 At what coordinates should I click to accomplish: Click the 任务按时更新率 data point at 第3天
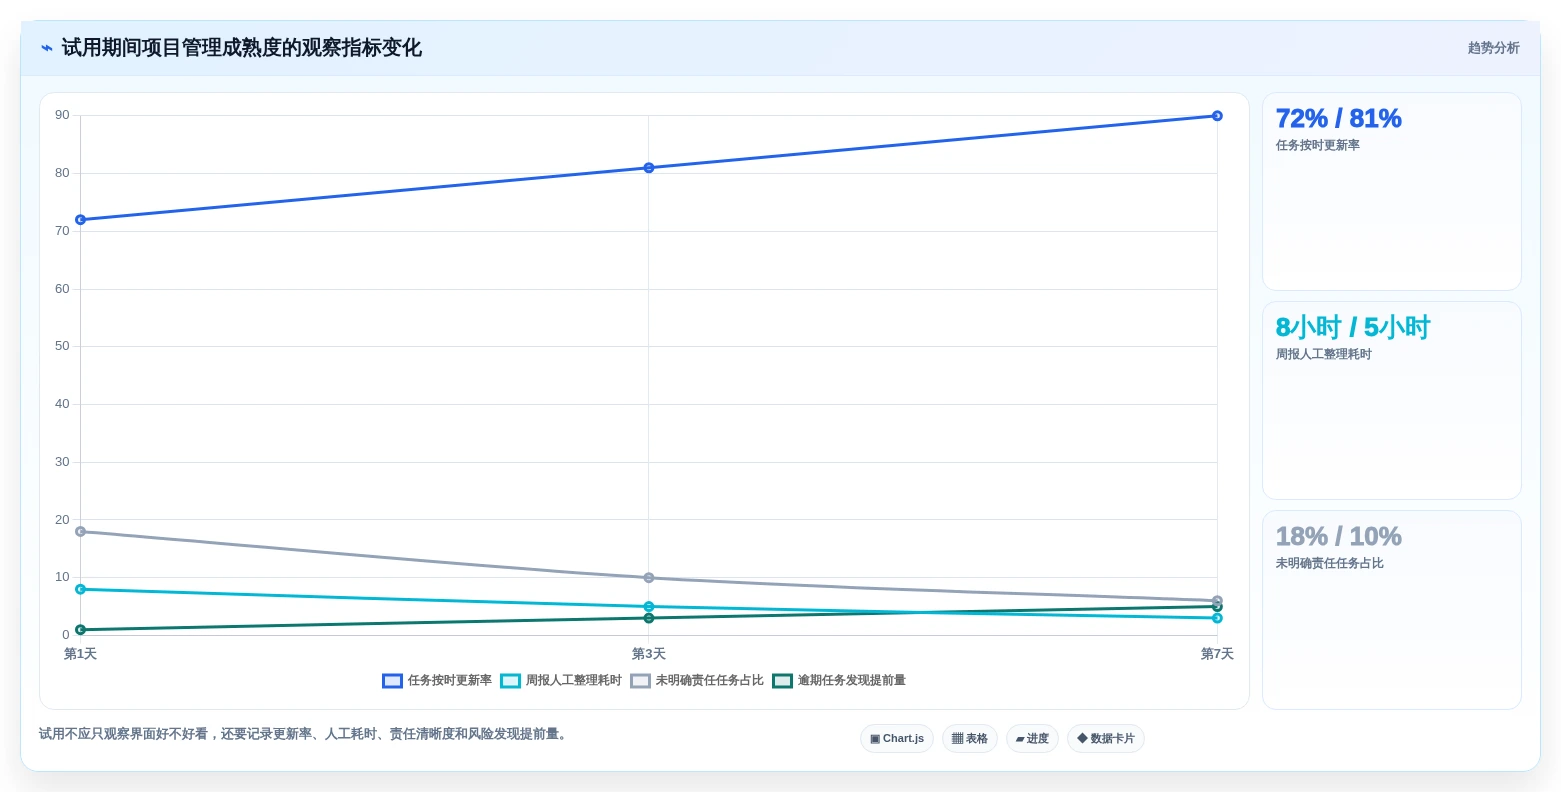[649, 168]
